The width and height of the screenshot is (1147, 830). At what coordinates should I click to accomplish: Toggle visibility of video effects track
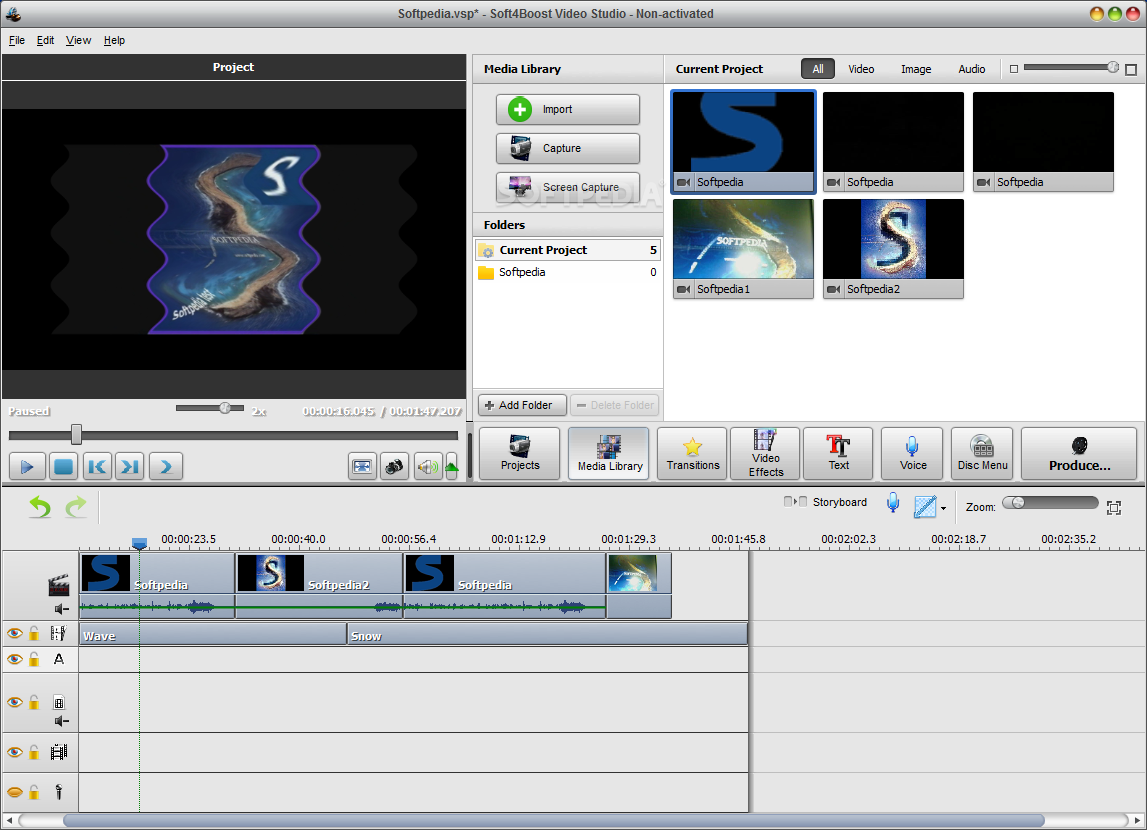pyautogui.click(x=14, y=633)
